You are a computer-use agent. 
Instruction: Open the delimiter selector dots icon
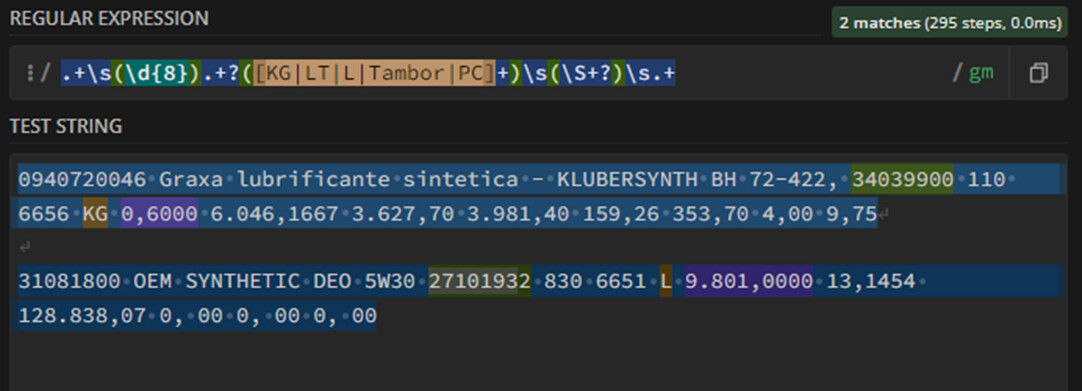pos(30,73)
